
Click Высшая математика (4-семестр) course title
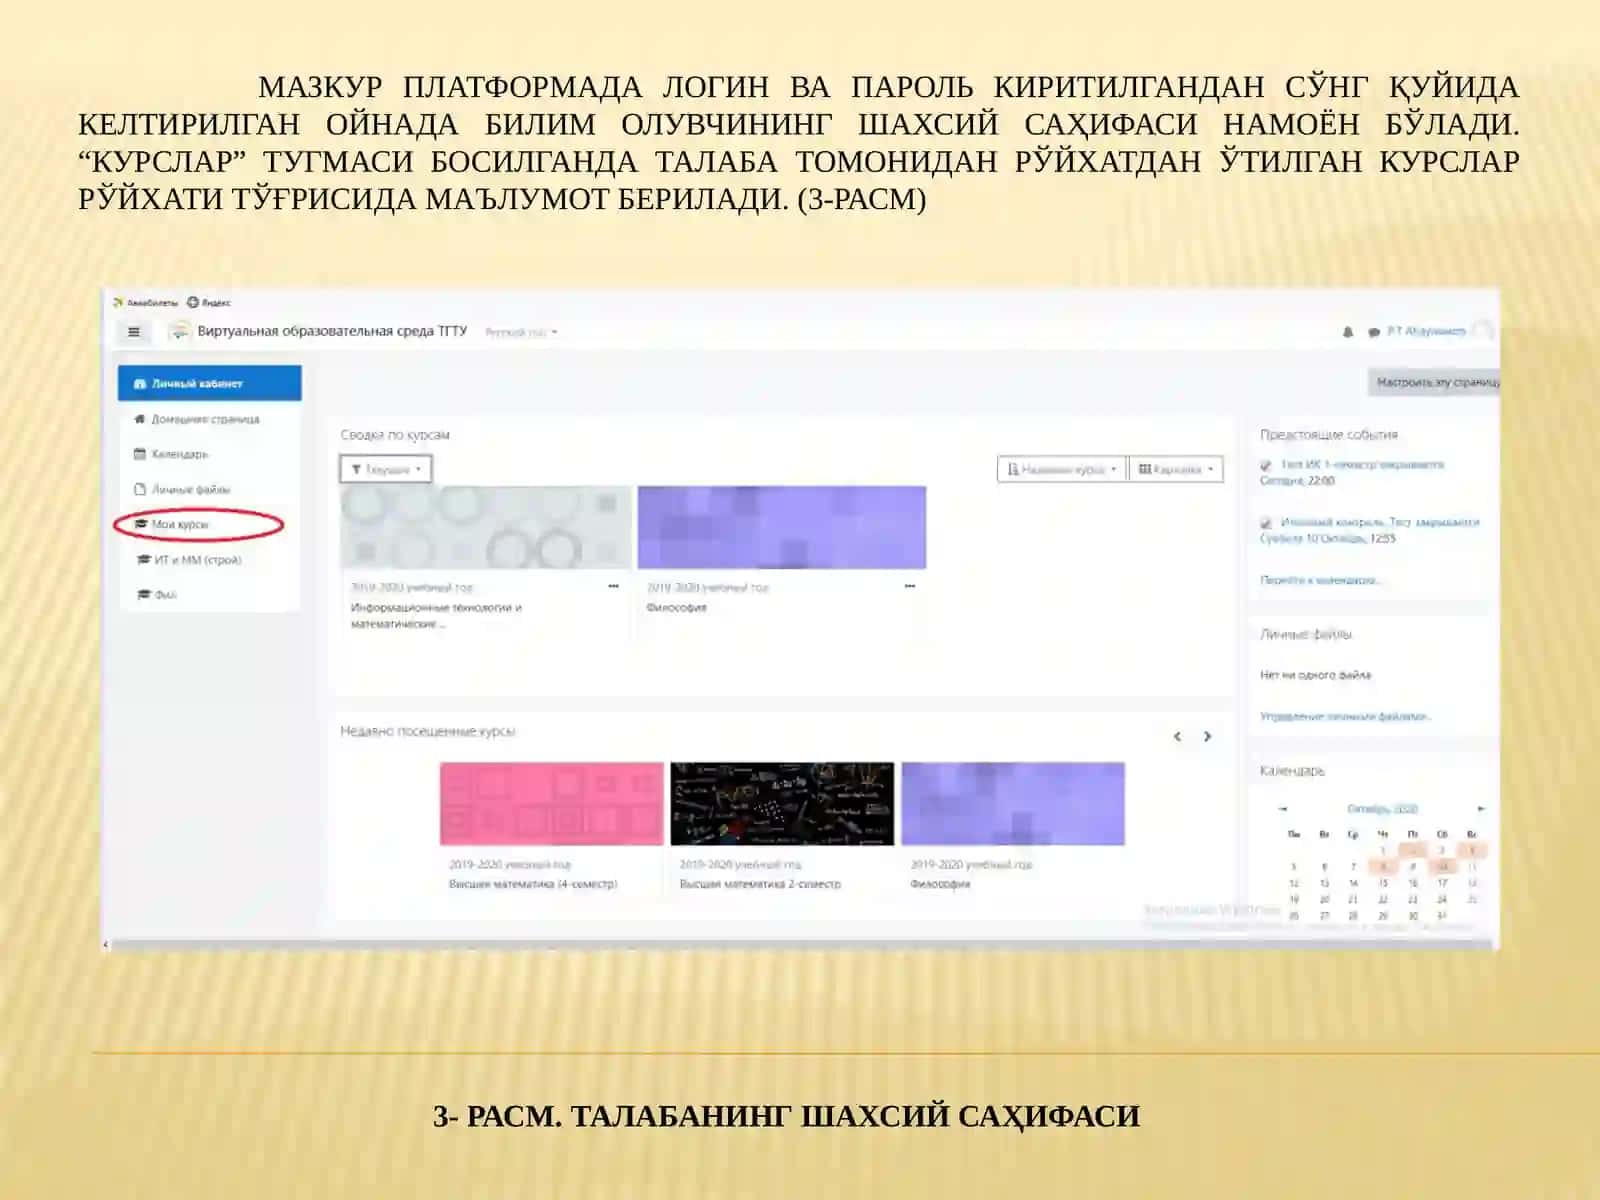click(x=533, y=884)
